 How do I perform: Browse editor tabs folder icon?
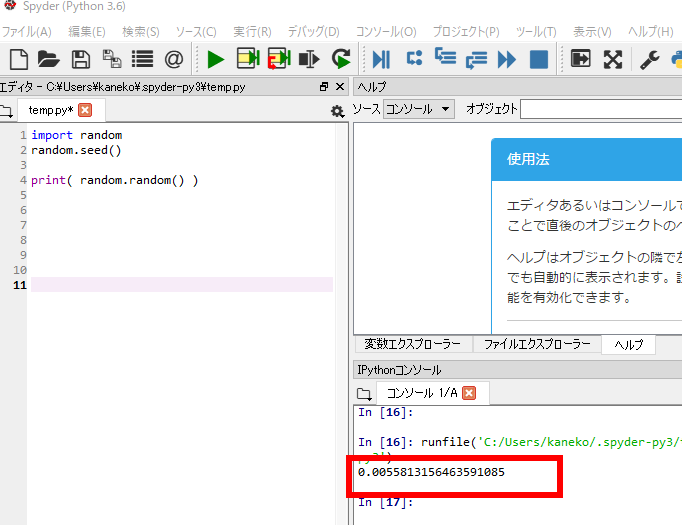coord(7,111)
